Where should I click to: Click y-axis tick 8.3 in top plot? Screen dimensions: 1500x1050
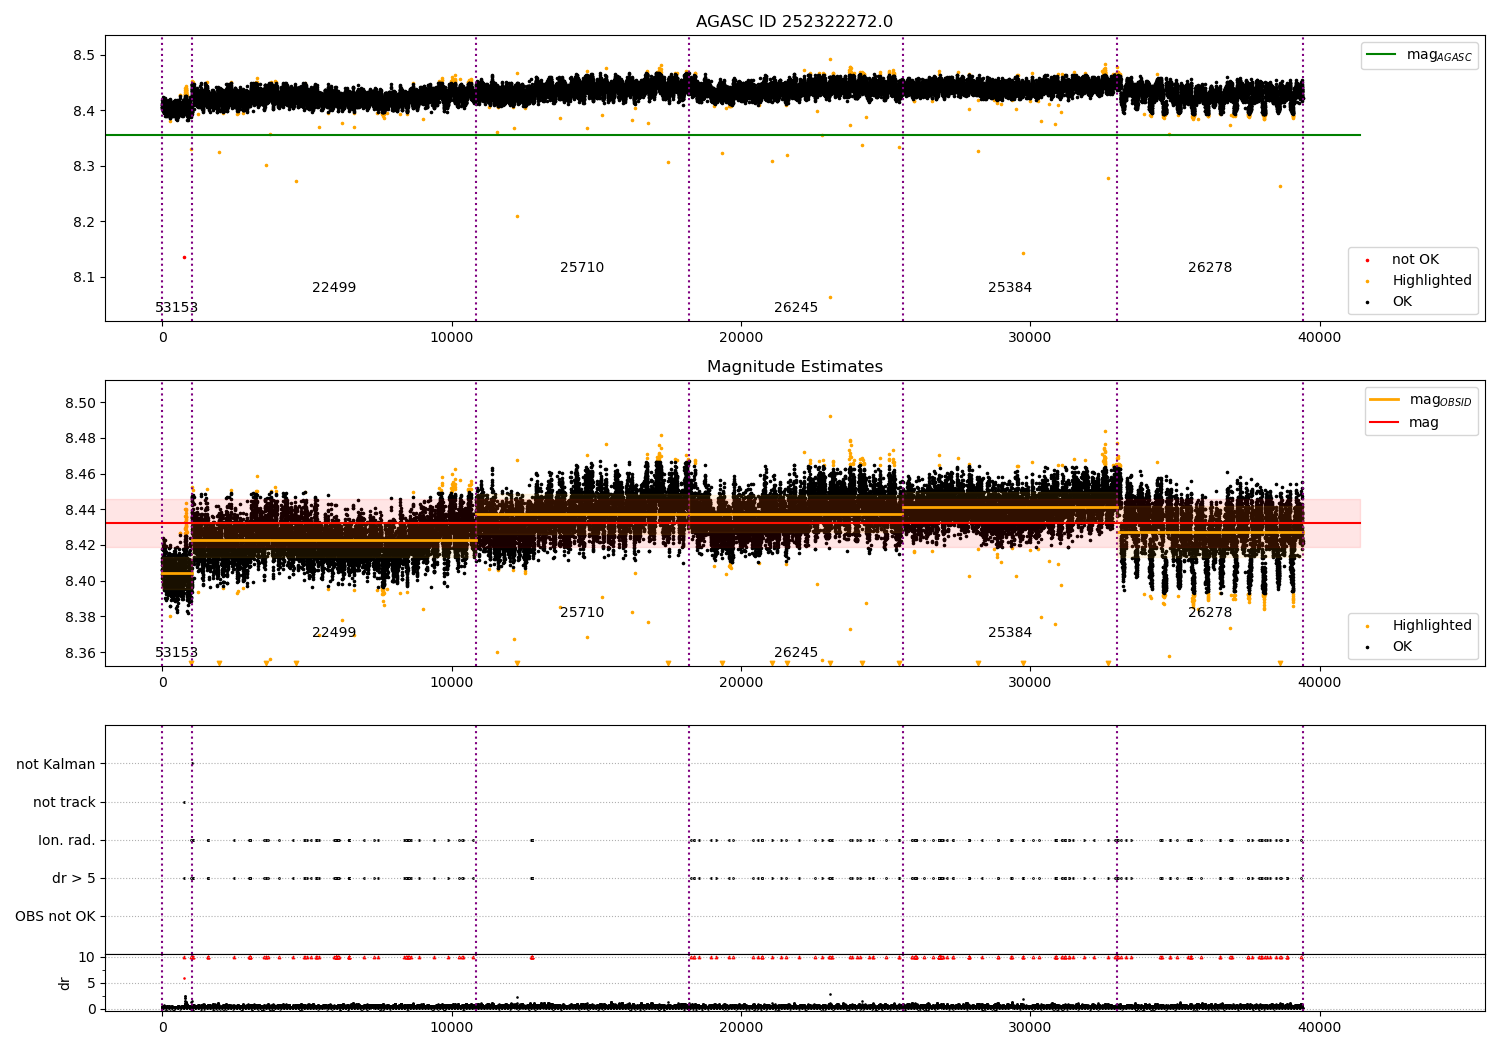click(x=83, y=166)
